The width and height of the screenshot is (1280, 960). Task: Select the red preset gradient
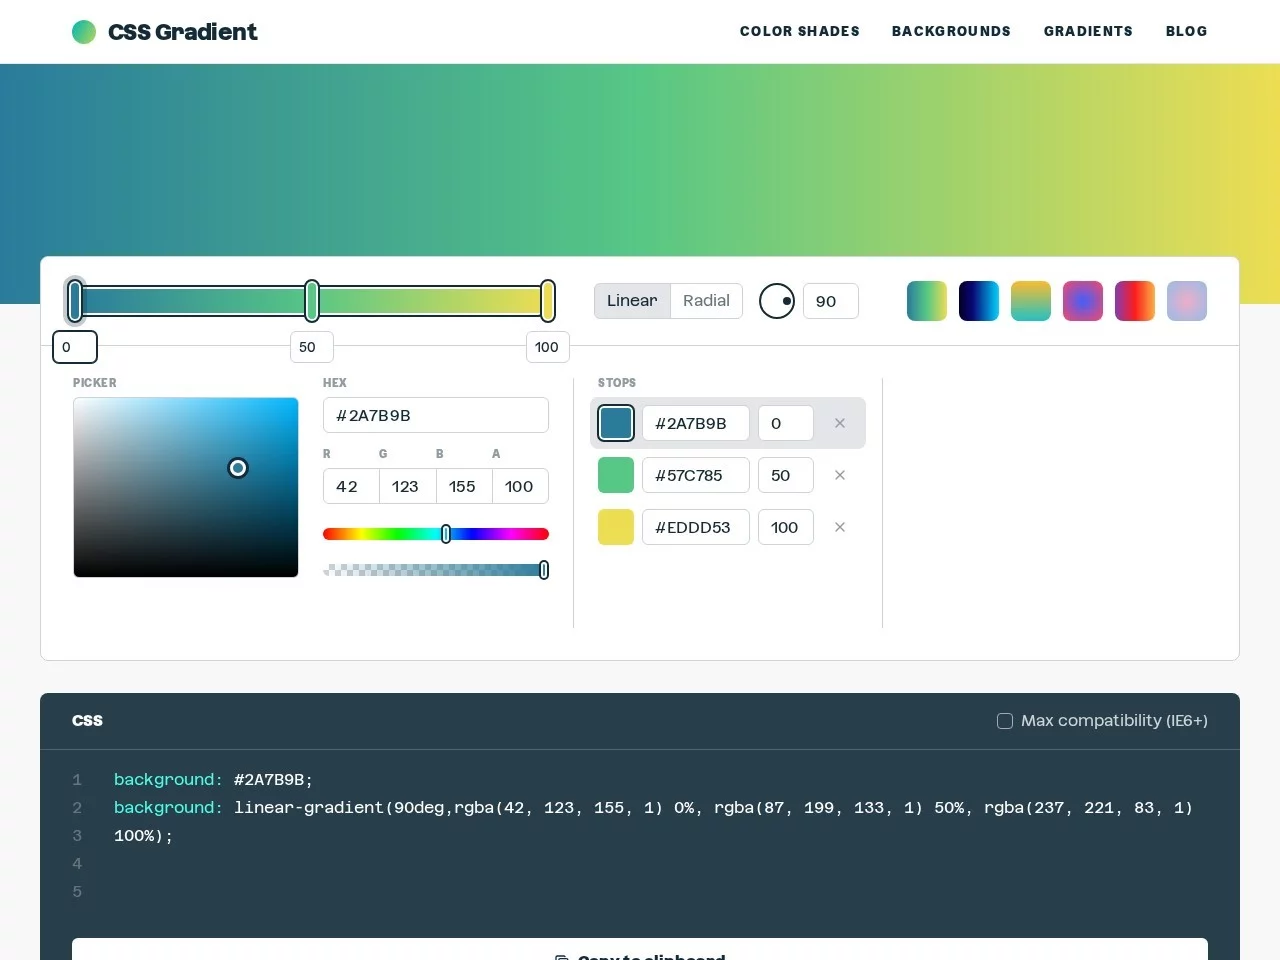[1135, 301]
